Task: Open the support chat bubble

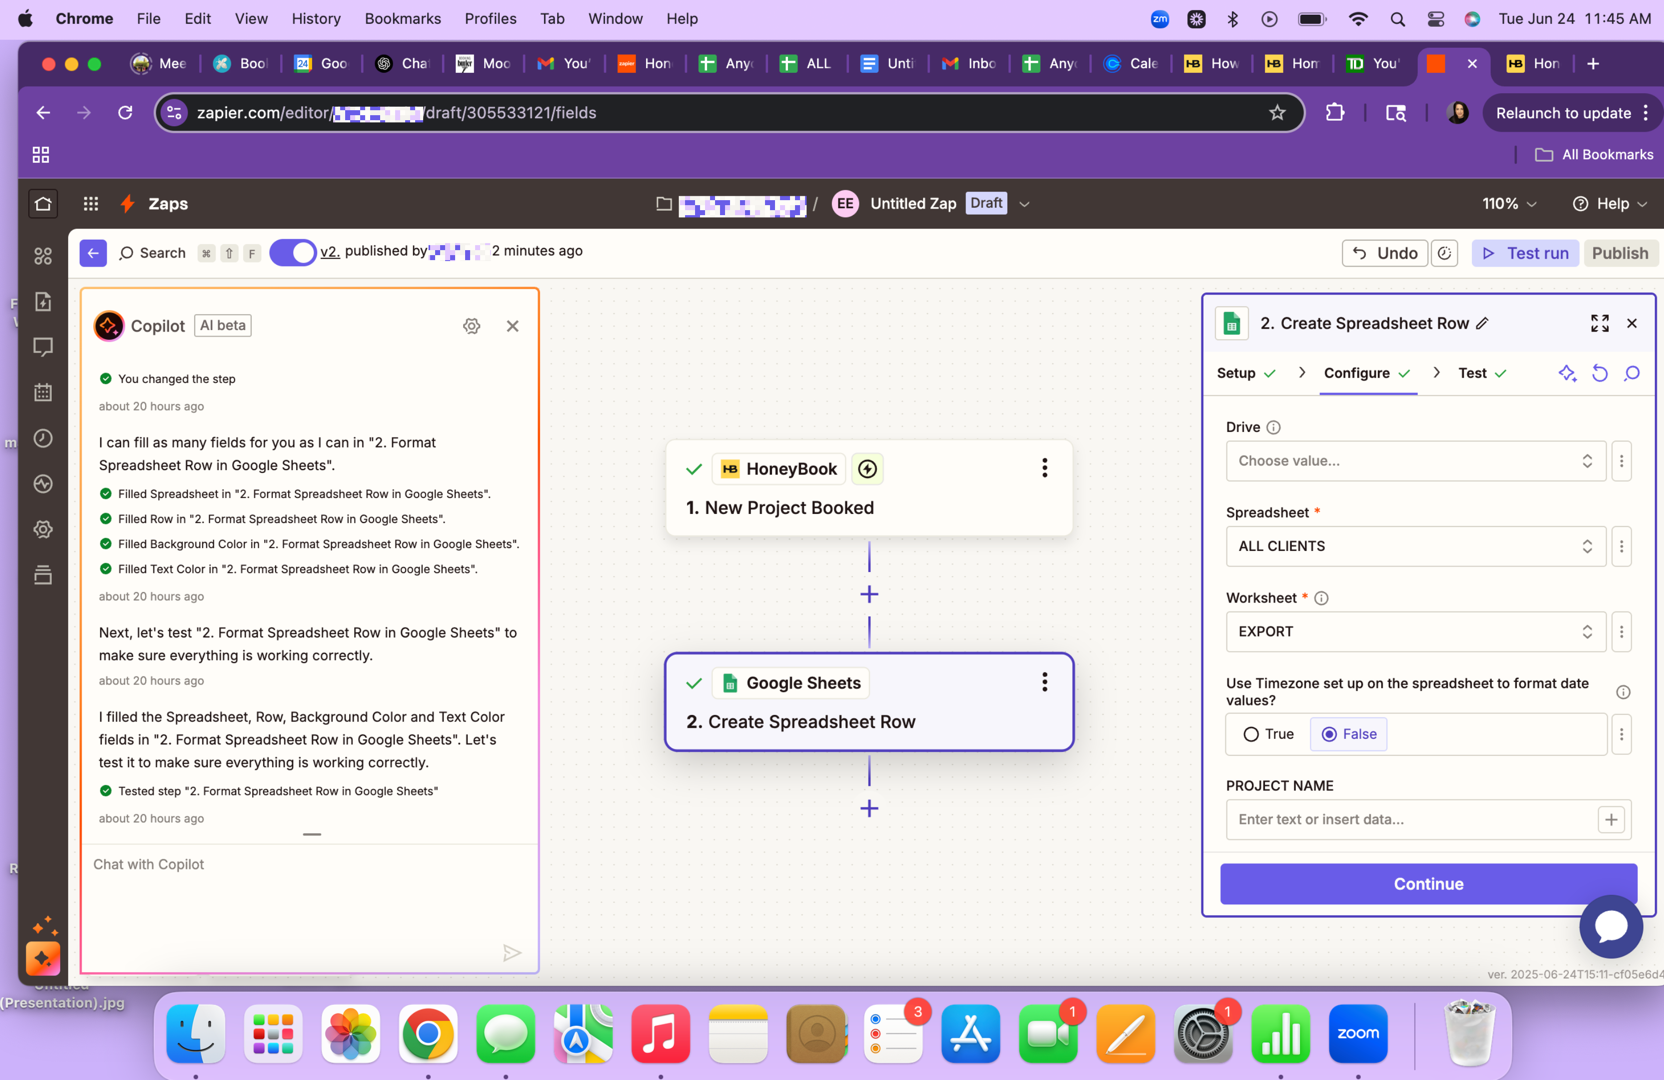Action: pos(1611,926)
